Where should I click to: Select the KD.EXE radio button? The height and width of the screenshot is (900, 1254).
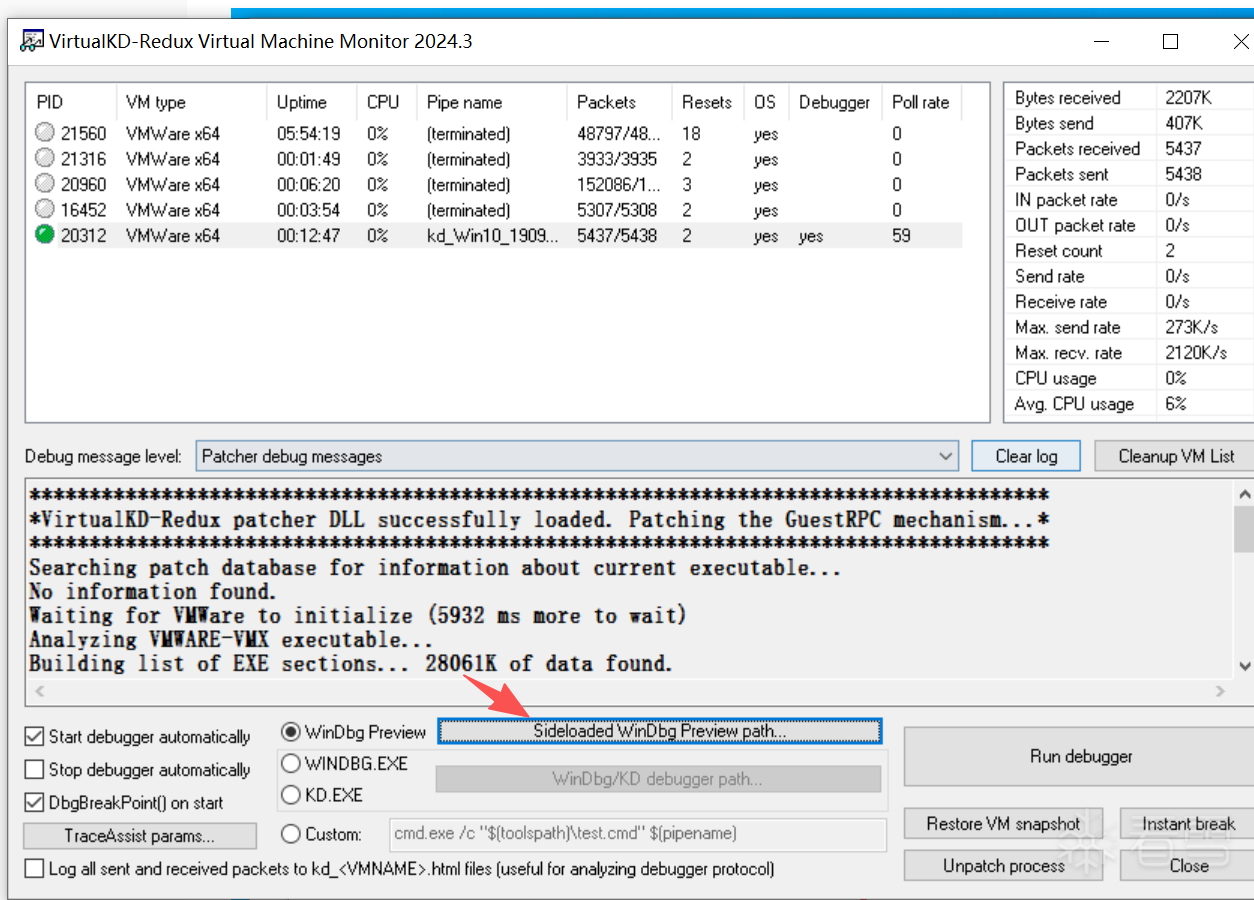(x=291, y=795)
